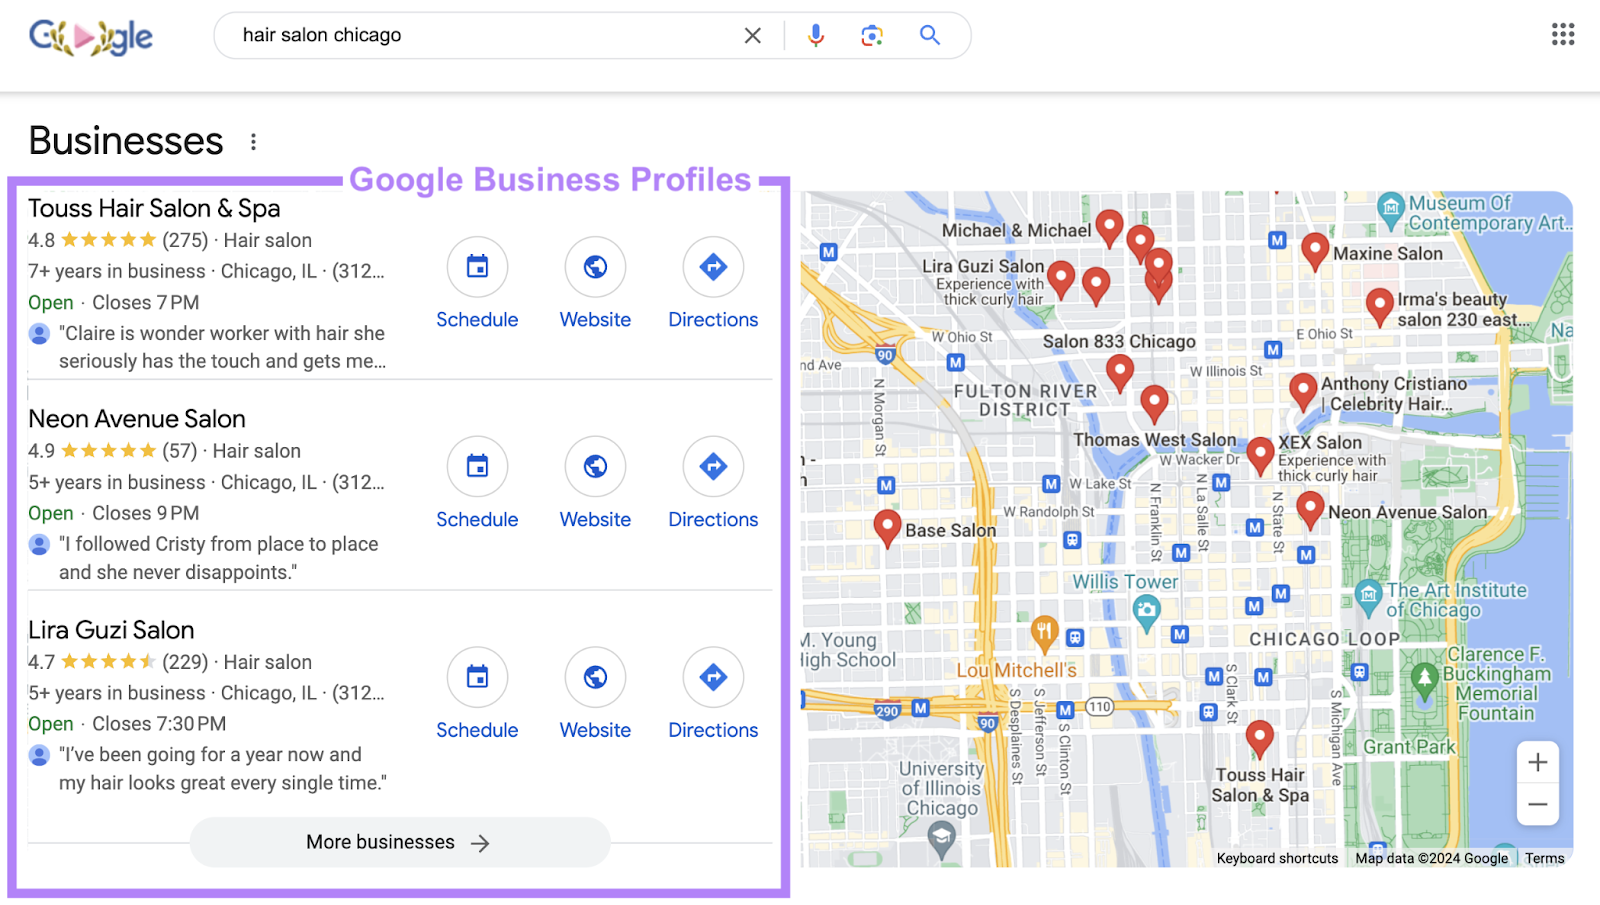Click the search field containing hair salon chicago
The width and height of the screenshot is (1600, 905).
pyautogui.click(x=450, y=35)
